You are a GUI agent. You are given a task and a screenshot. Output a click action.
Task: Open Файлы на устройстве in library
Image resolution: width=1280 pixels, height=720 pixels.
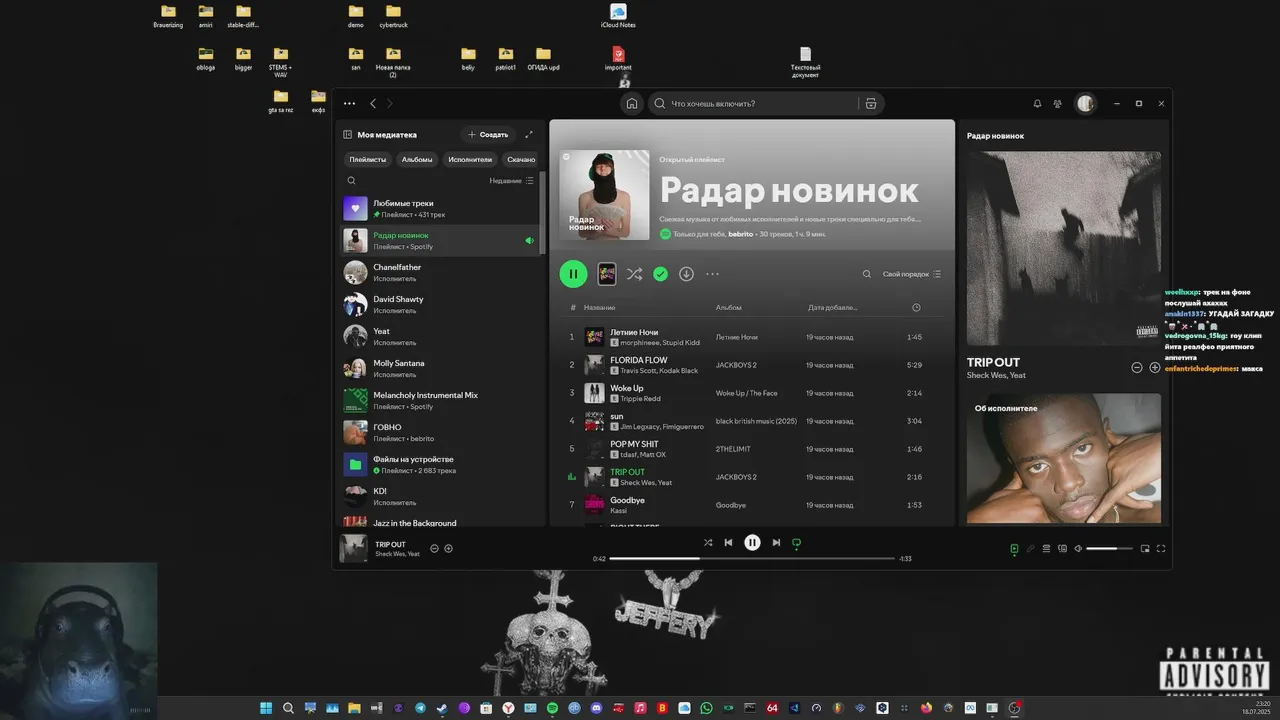tap(440, 464)
